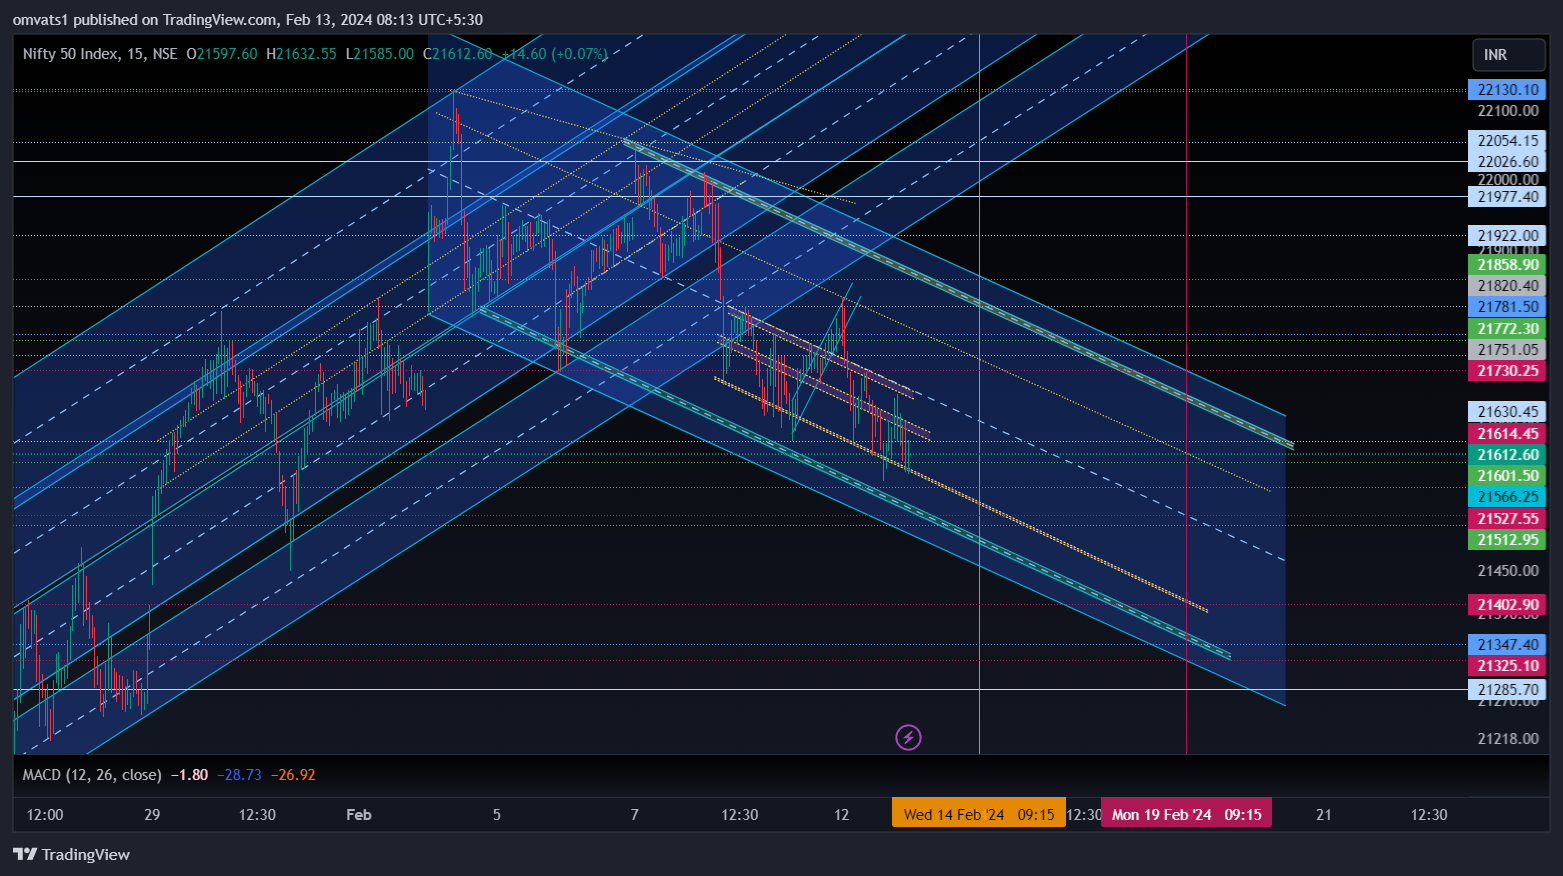Click the TradingView logo in the footer
Viewport: 1563px width, 876px height.
tap(71, 854)
